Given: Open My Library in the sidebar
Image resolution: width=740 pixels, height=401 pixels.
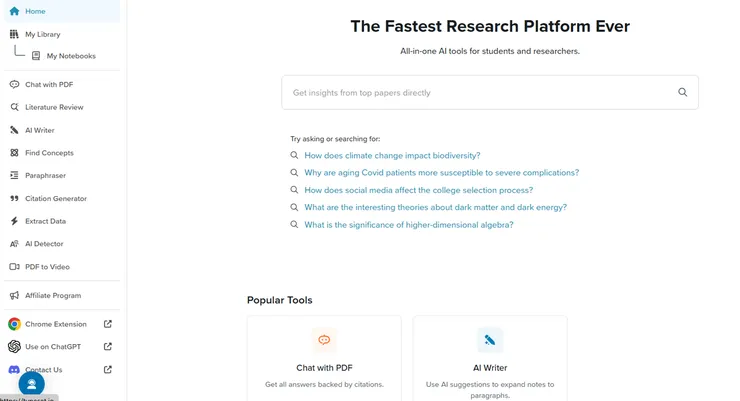Looking at the screenshot, I should pyautogui.click(x=42, y=34).
